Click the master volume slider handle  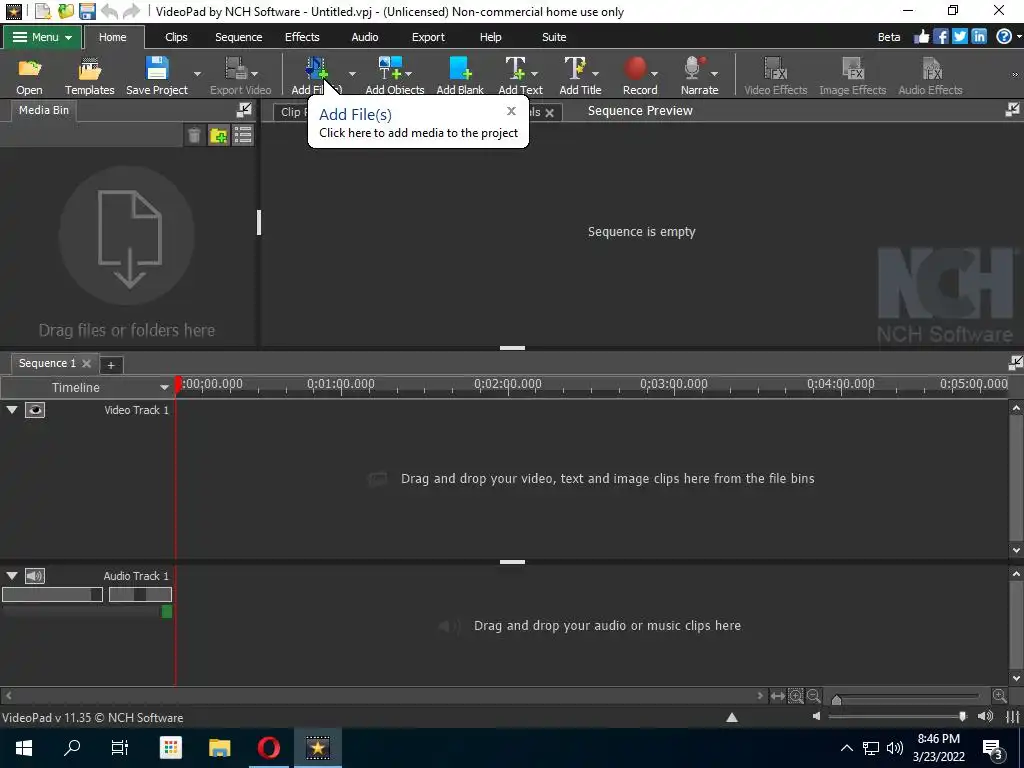click(x=962, y=716)
